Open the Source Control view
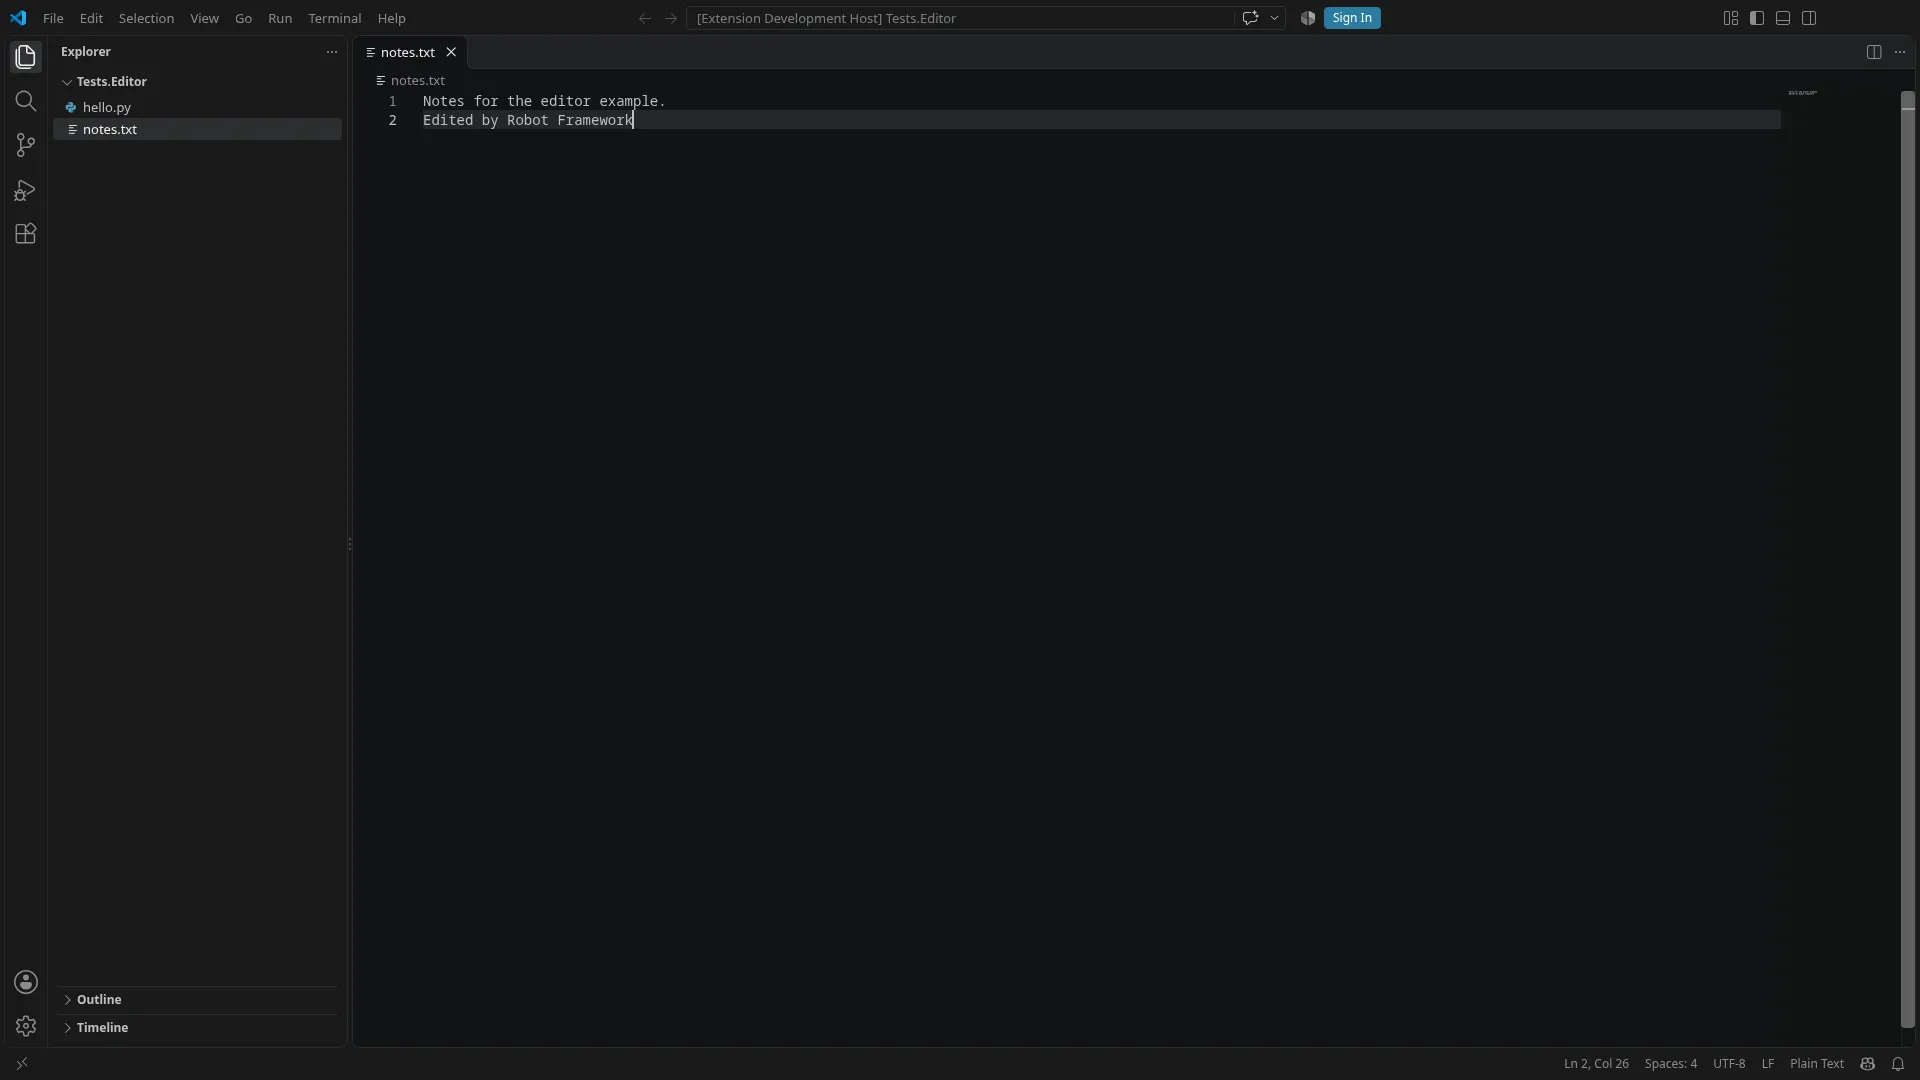The height and width of the screenshot is (1080, 1920). tap(26, 145)
